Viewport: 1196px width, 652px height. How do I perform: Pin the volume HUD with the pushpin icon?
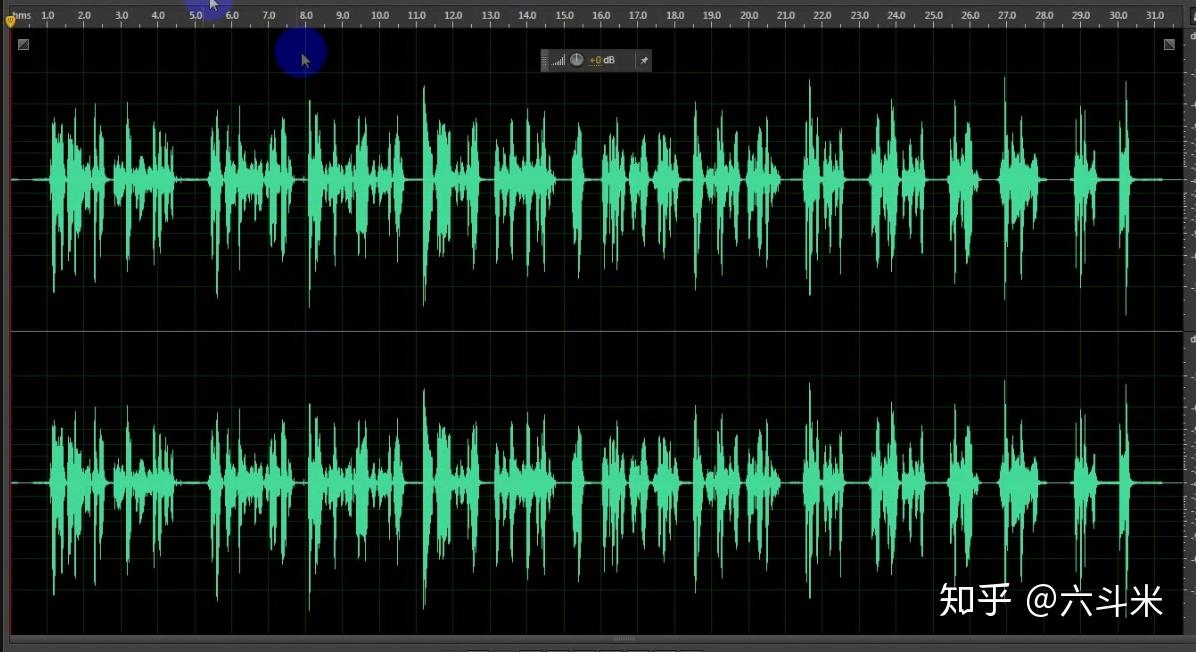pos(645,60)
